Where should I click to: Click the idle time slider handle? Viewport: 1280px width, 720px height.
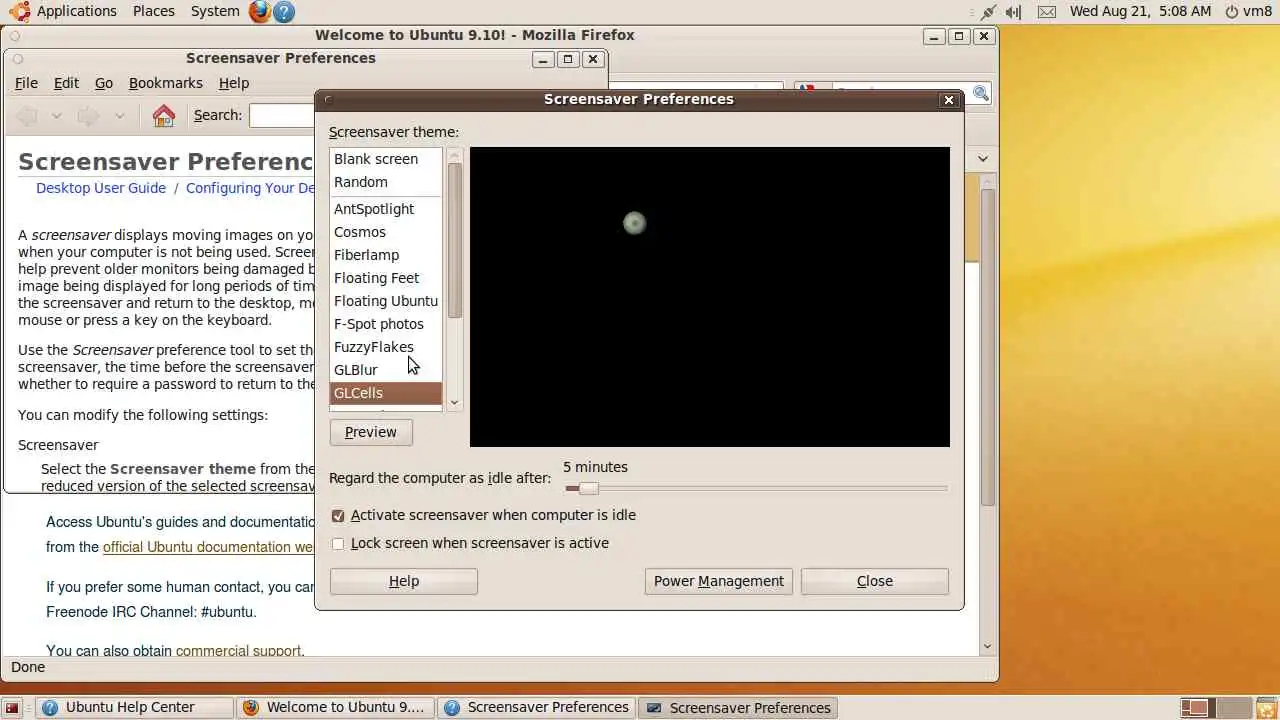click(x=588, y=488)
